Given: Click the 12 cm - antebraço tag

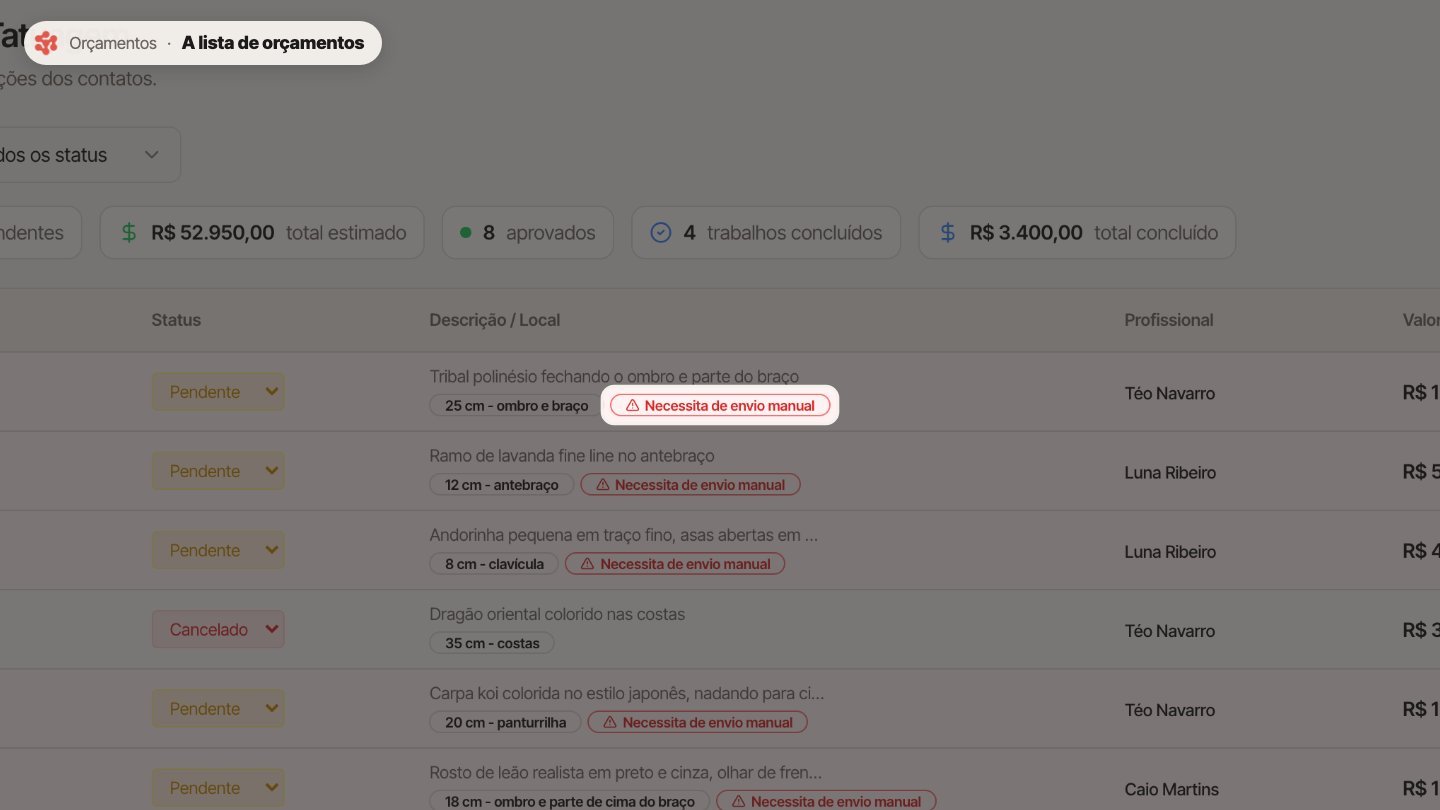Looking at the screenshot, I should 501,485.
